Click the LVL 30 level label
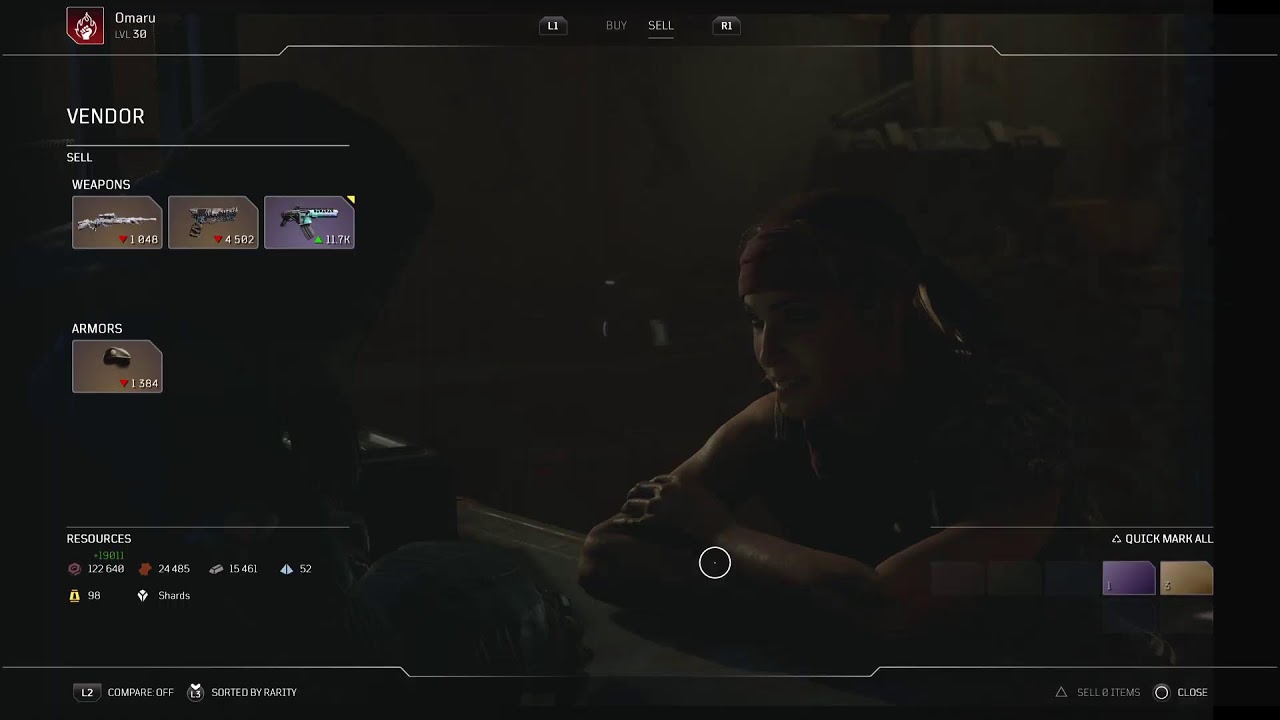This screenshot has width=1280, height=720. [x=131, y=35]
